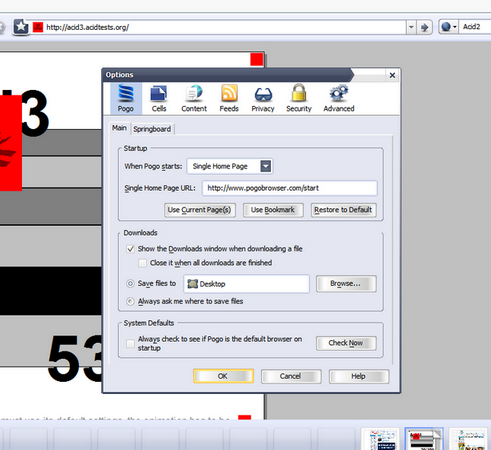Screen dimensions: 491x450
Task: Click Restore to Default button
Action: coord(343,210)
